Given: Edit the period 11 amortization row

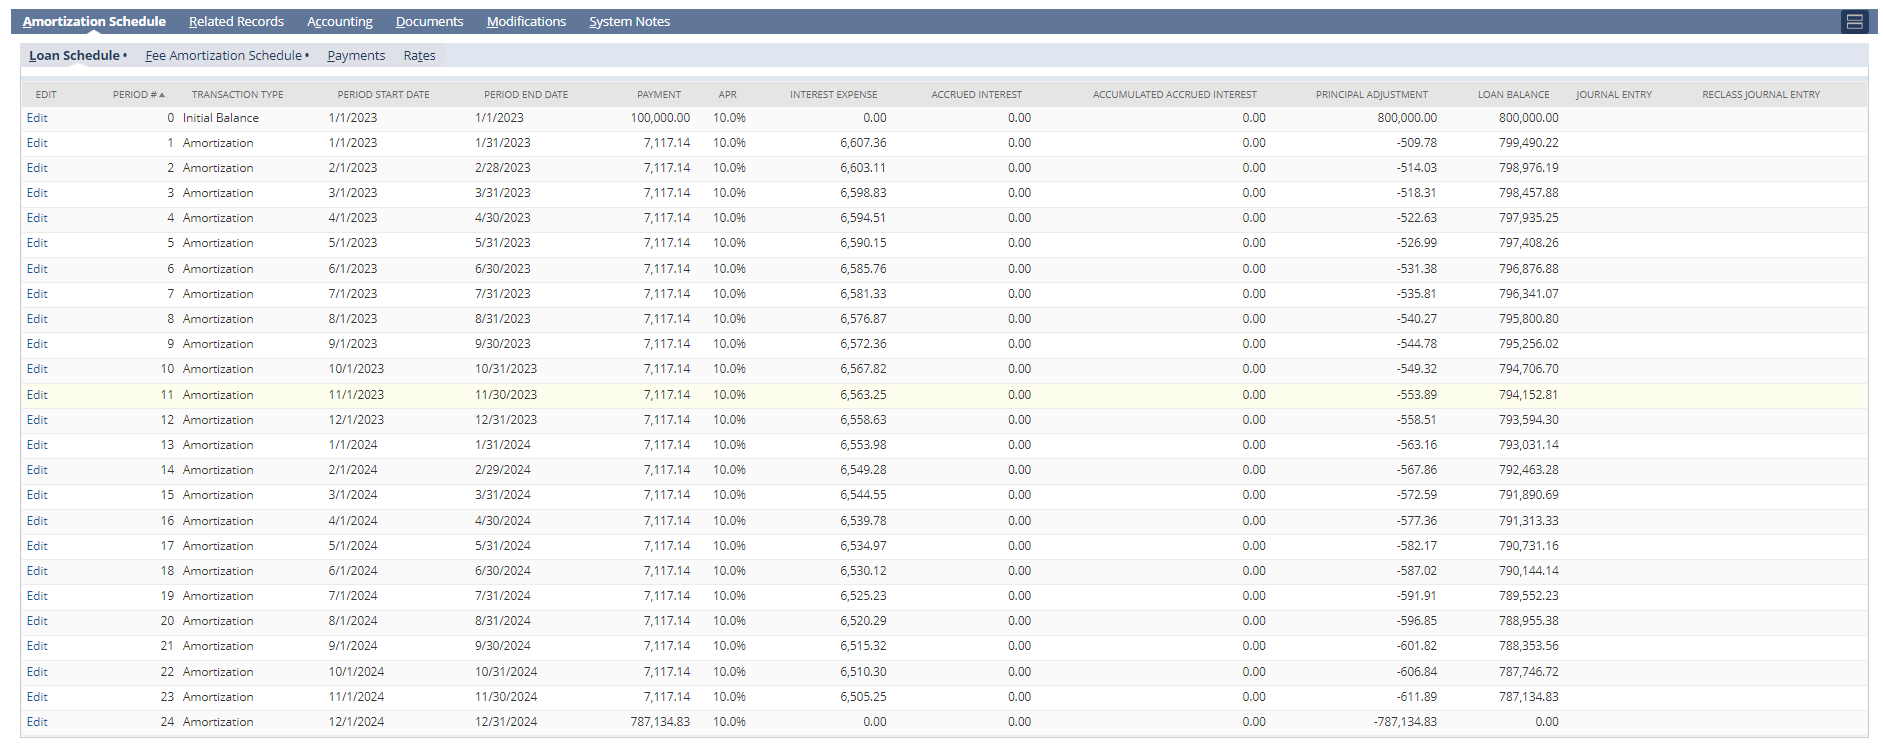Looking at the screenshot, I should click(x=37, y=395).
